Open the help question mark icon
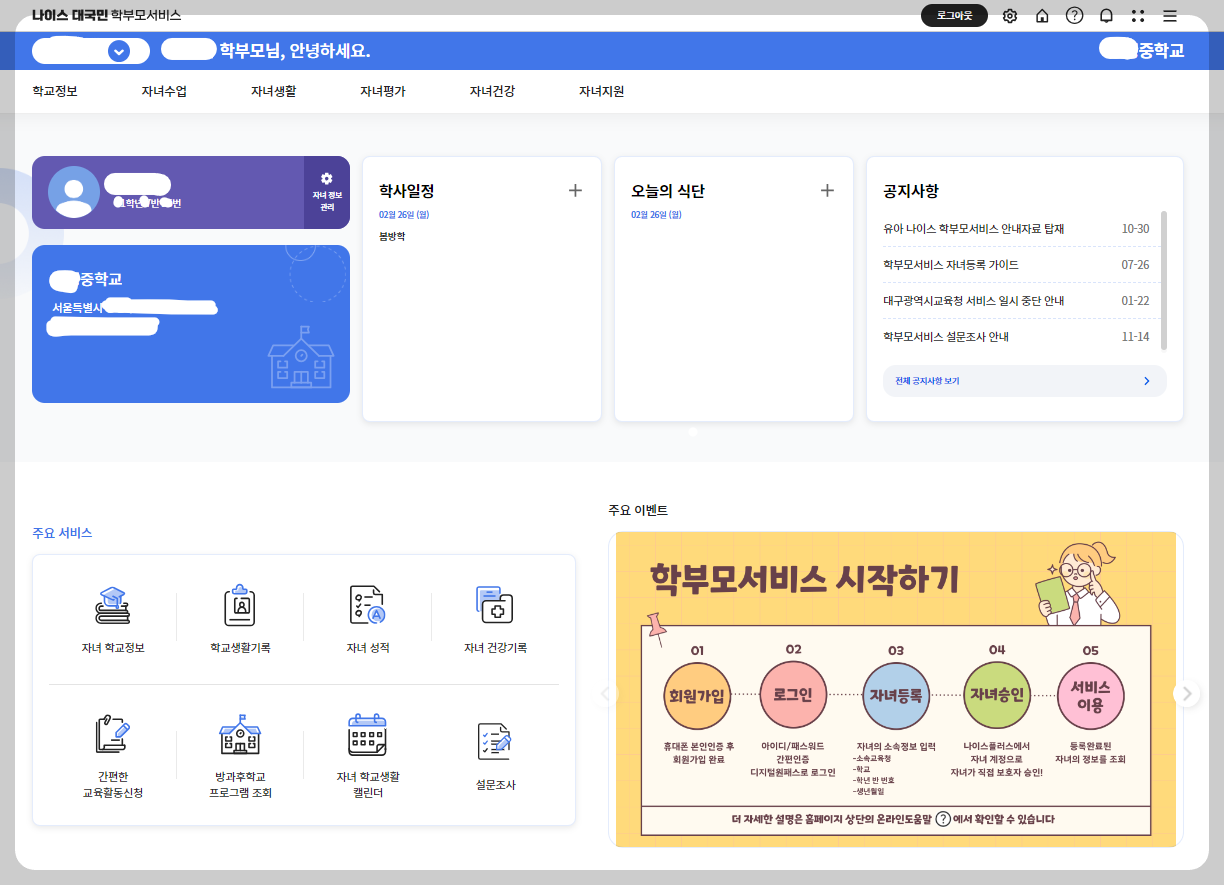The height and width of the screenshot is (885, 1224). coord(1073,15)
